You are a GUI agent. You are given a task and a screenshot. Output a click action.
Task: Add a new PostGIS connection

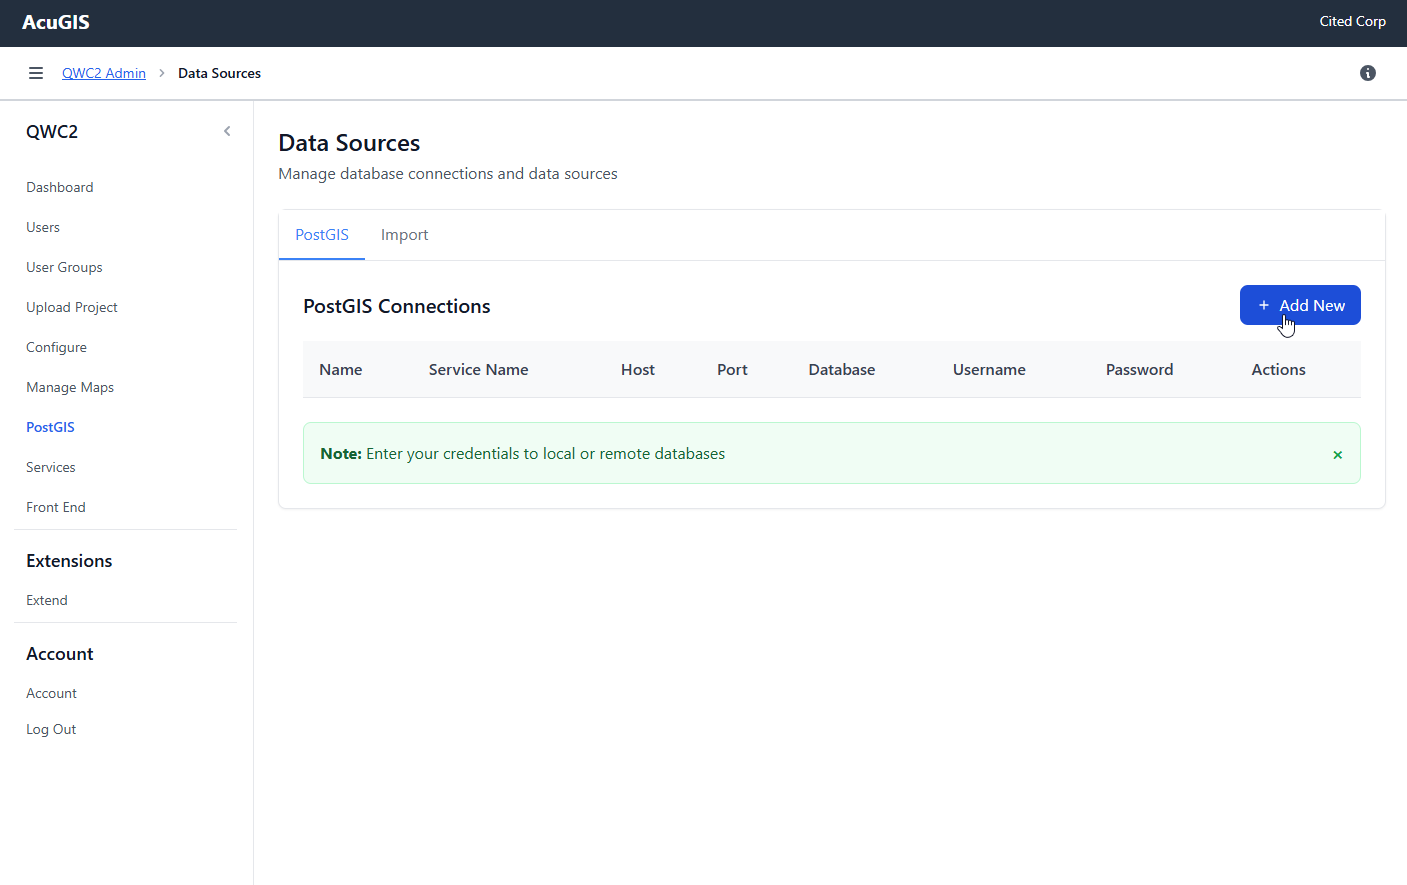pos(1299,305)
